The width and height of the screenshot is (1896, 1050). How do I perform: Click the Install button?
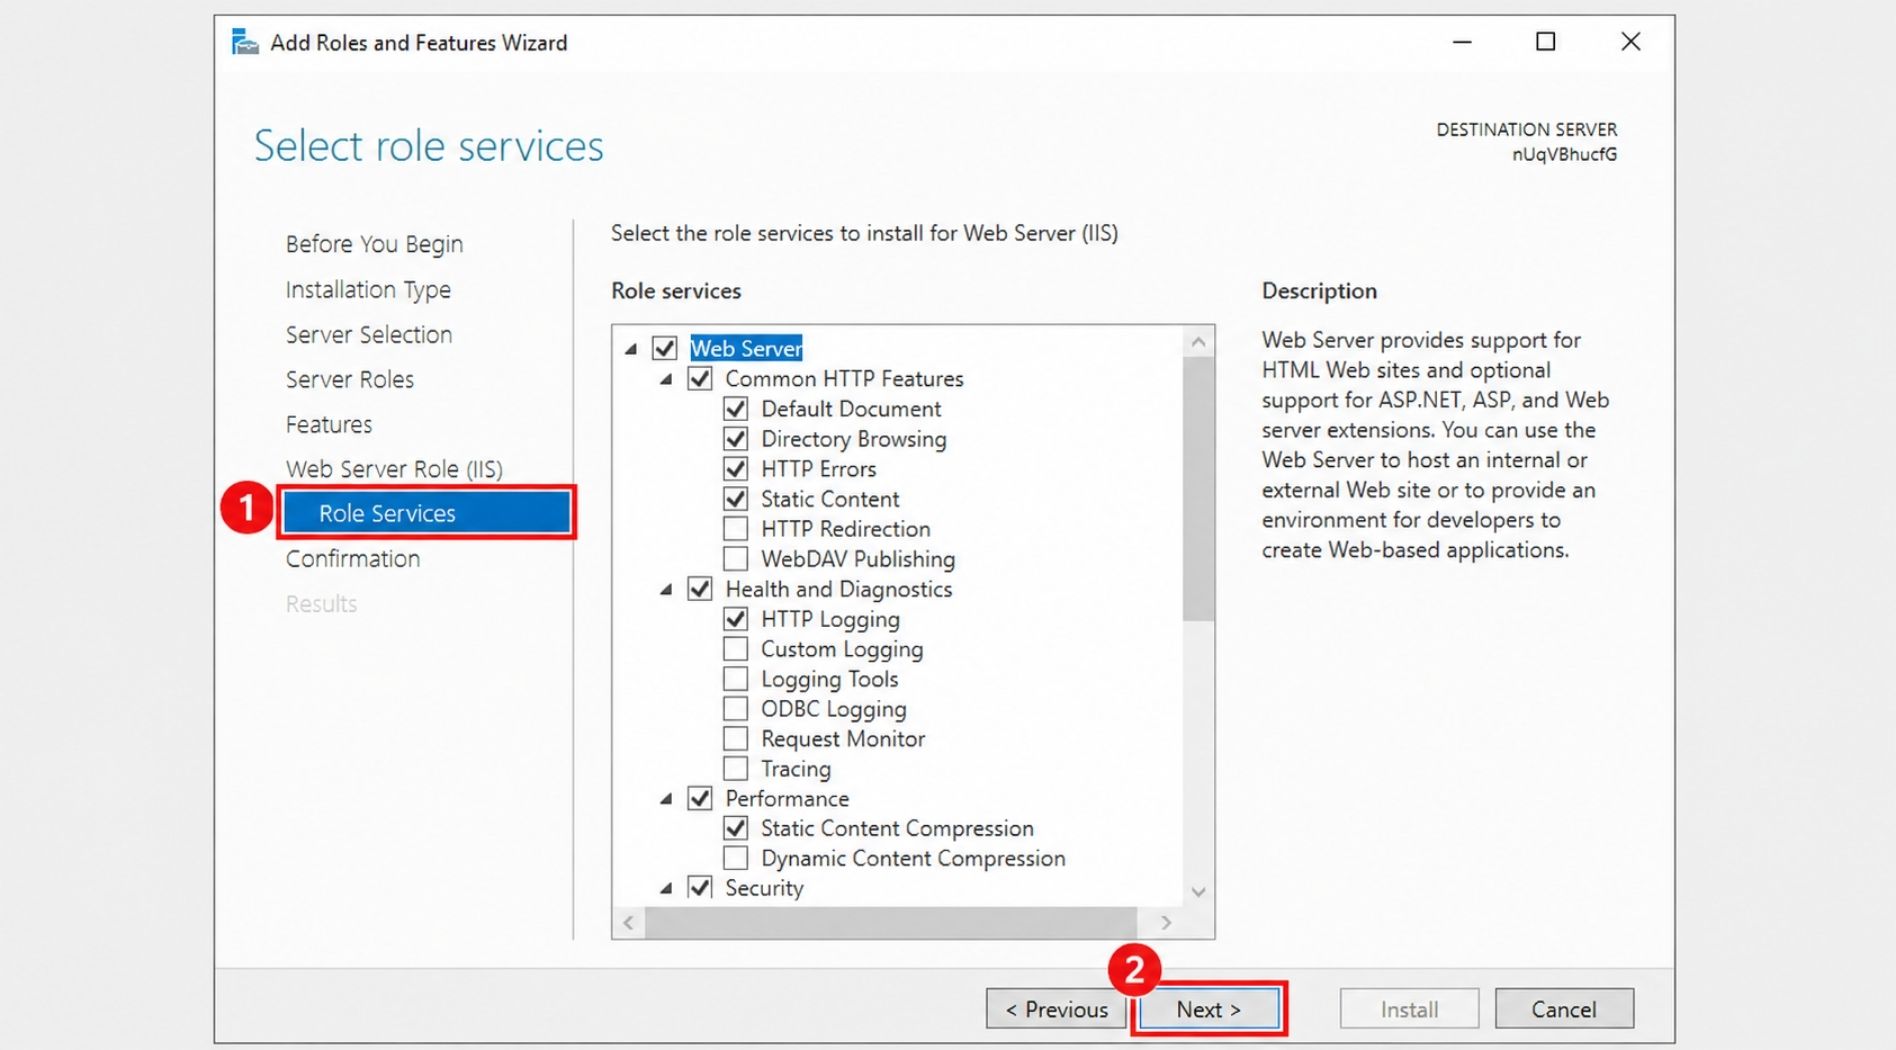(1409, 1009)
